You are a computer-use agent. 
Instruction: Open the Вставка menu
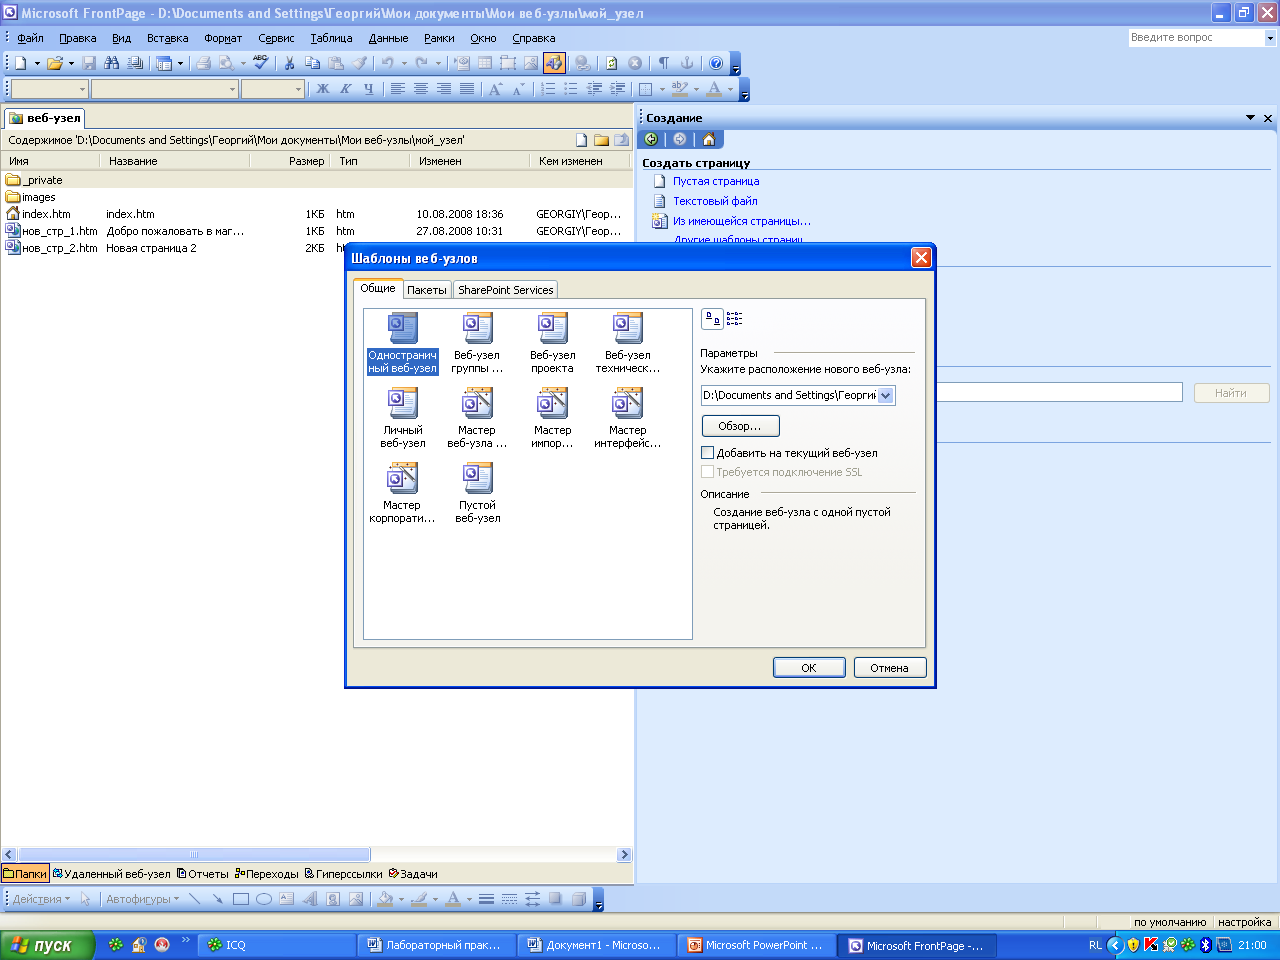coord(168,38)
